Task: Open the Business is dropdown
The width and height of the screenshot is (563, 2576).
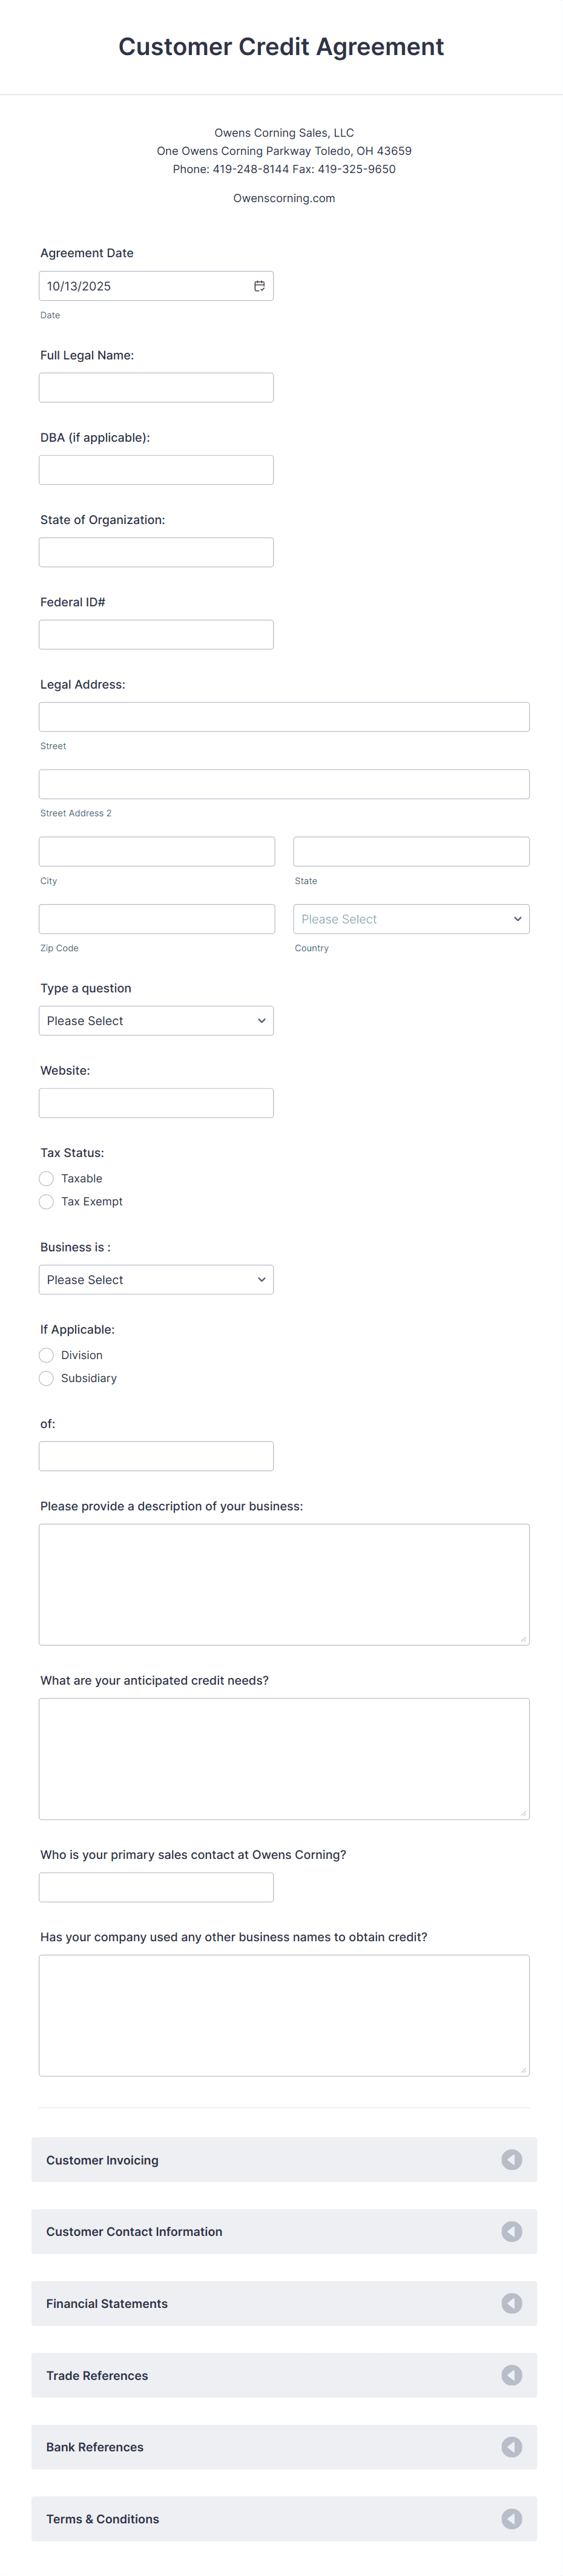Action: 156,1279
